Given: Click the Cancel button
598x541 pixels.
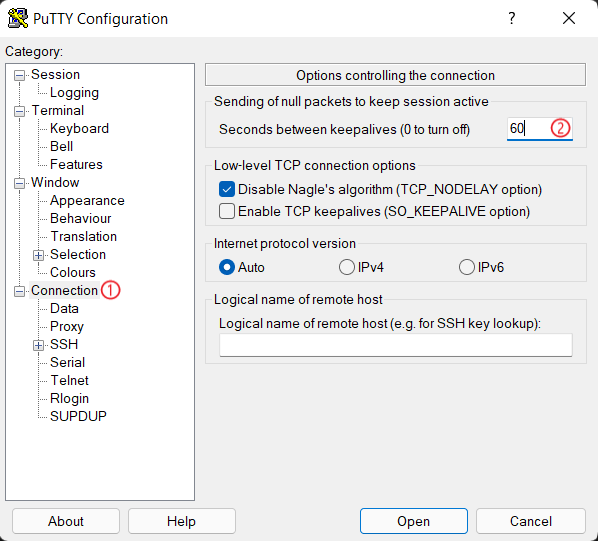Looking at the screenshot, I should (530, 521).
